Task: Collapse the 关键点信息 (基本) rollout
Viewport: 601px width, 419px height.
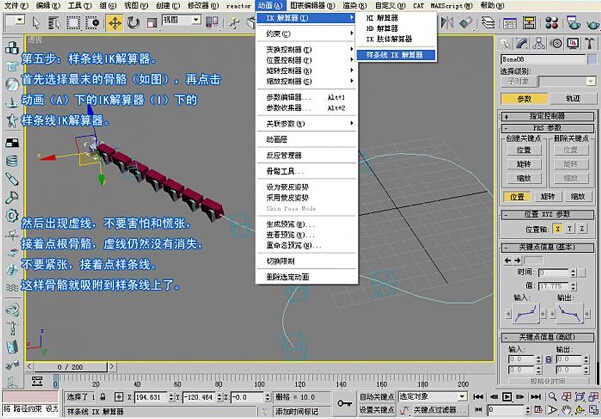Action: click(547, 247)
